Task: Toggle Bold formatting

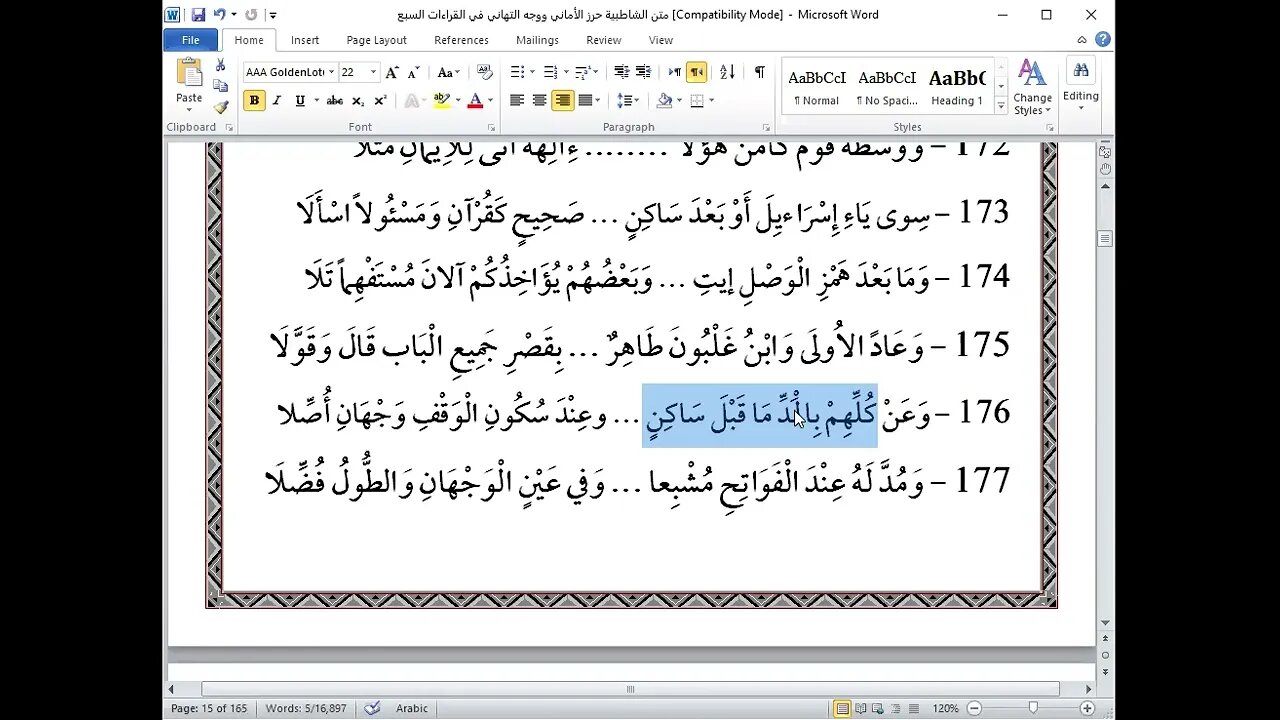Action: (x=254, y=100)
